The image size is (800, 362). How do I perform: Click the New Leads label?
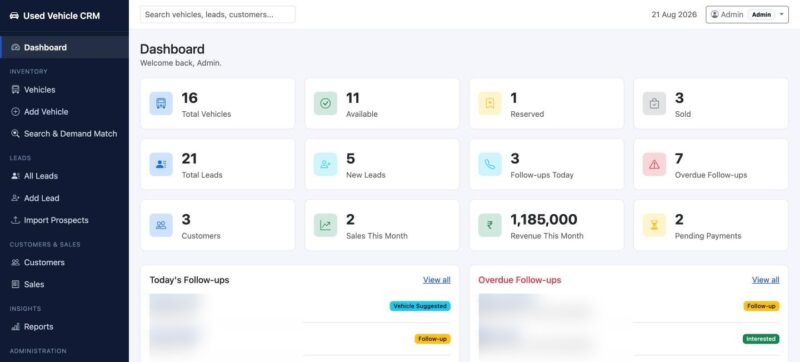[x=366, y=175]
